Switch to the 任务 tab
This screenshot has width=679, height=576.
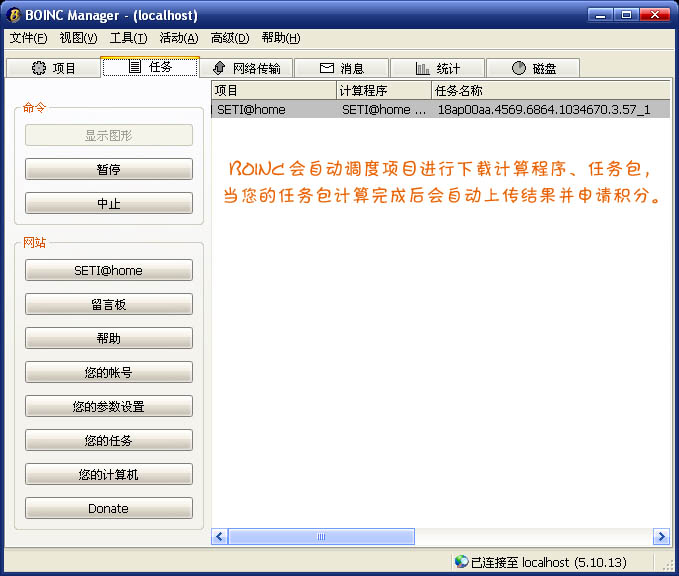[150, 67]
